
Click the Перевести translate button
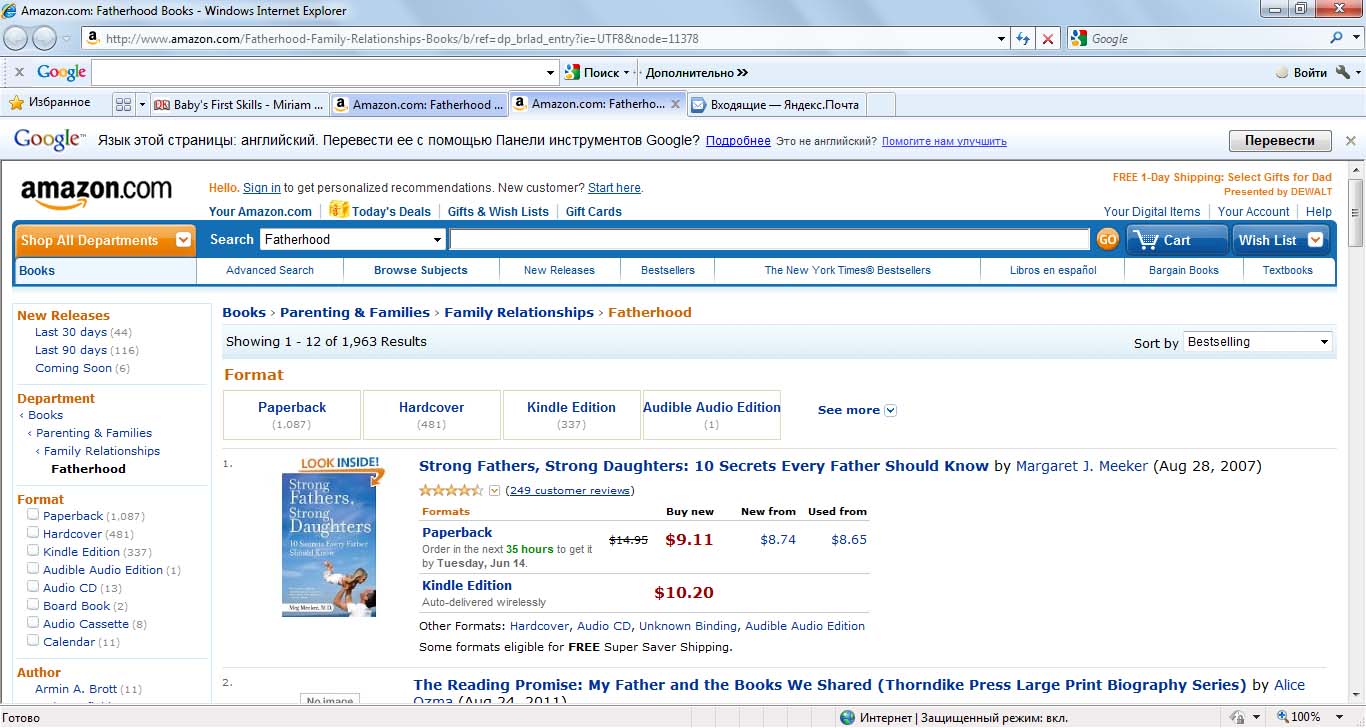pyautogui.click(x=1280, y=141)
